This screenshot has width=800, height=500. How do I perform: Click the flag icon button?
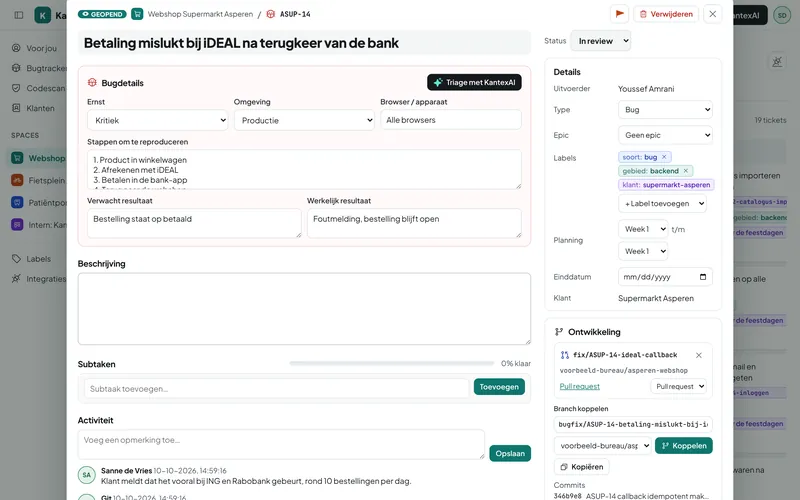pyautogui.click(x=619, y=14)
